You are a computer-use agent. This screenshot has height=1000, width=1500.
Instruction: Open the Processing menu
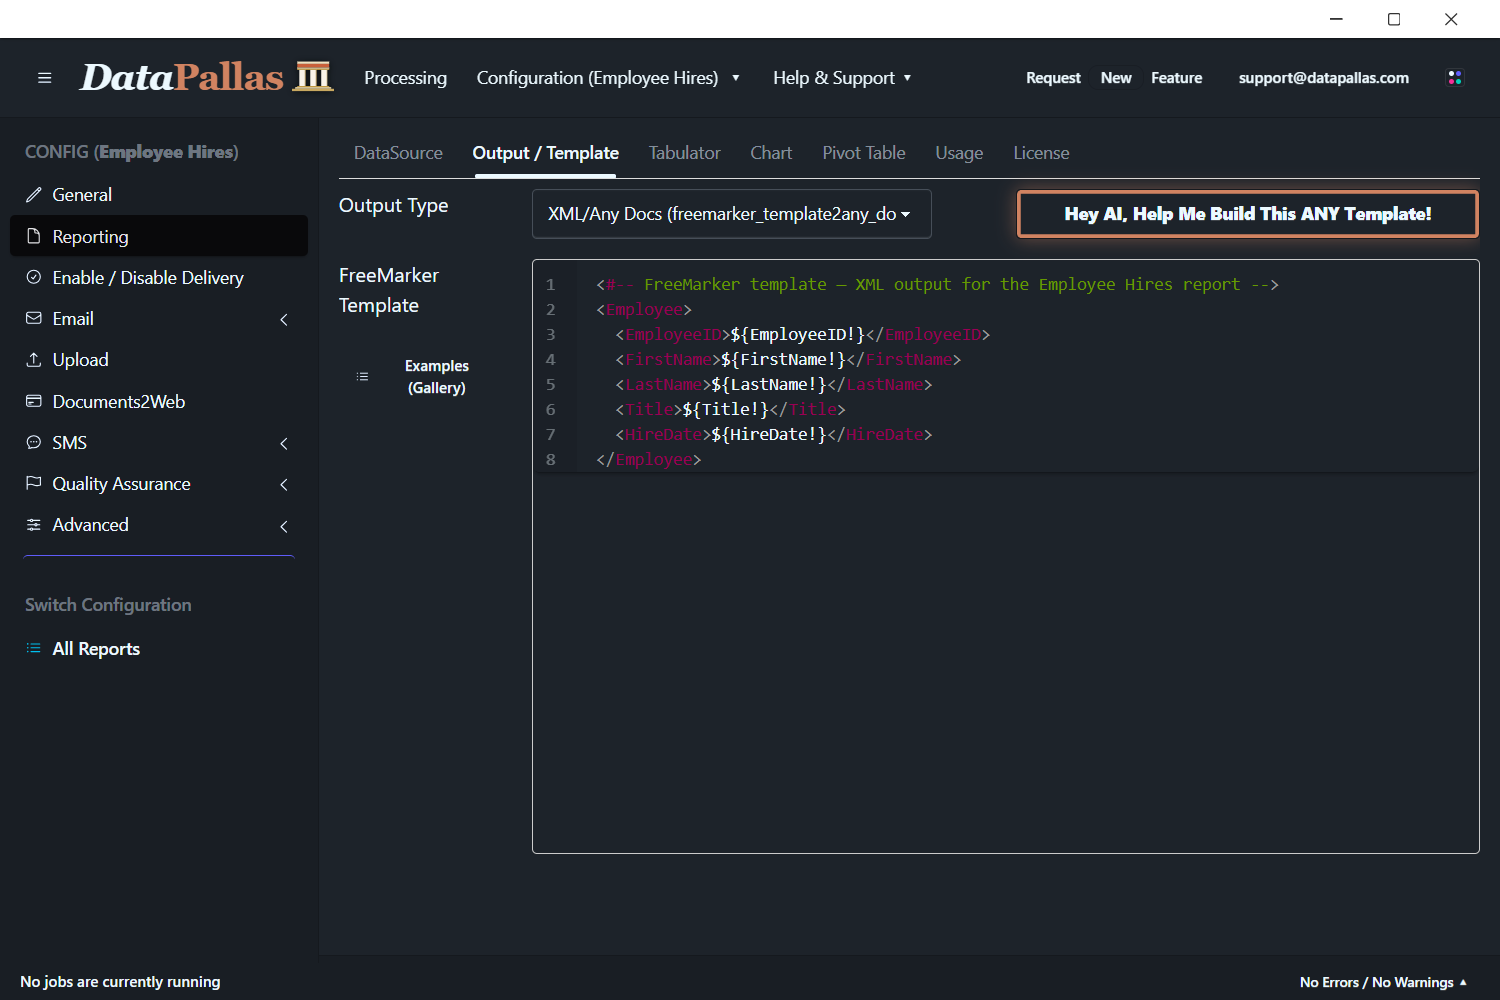point(405,78)
